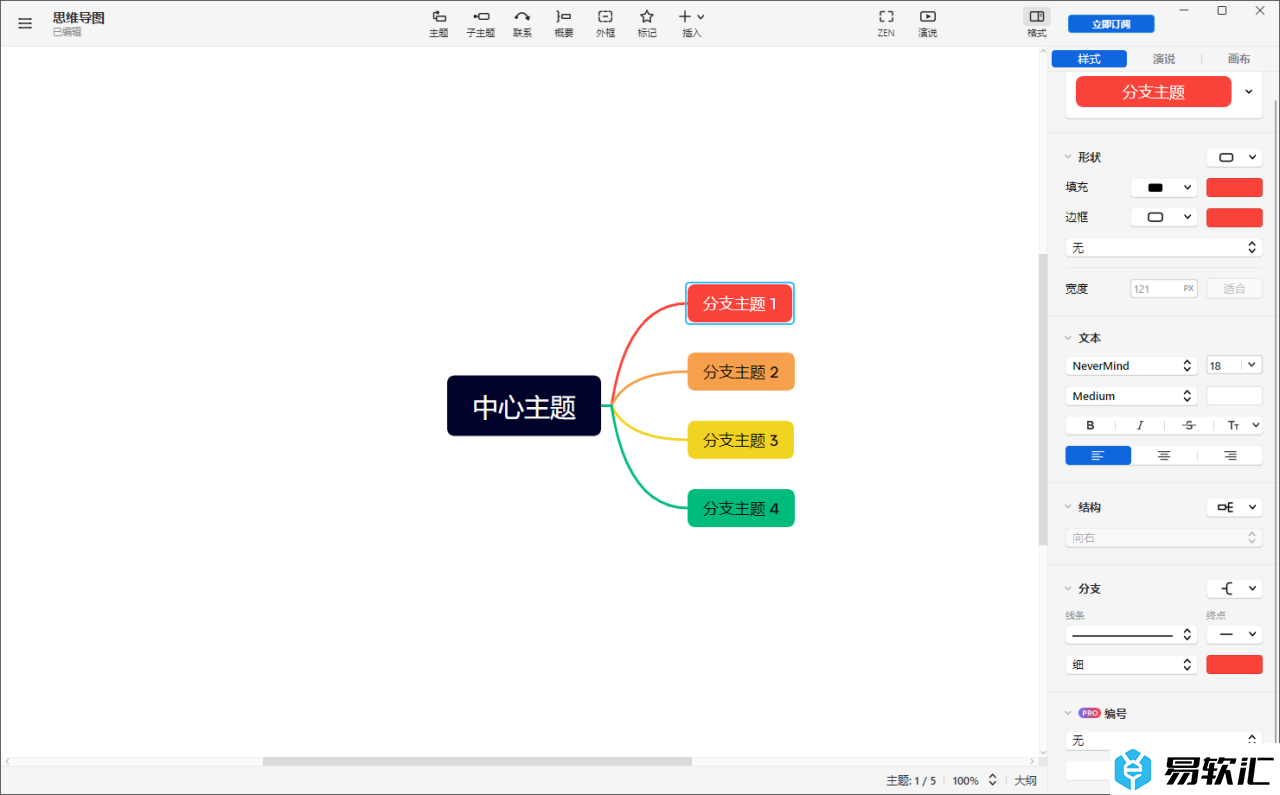Collapse the 形状 section
The image size is (1280, 795).
pos(1067,158)
